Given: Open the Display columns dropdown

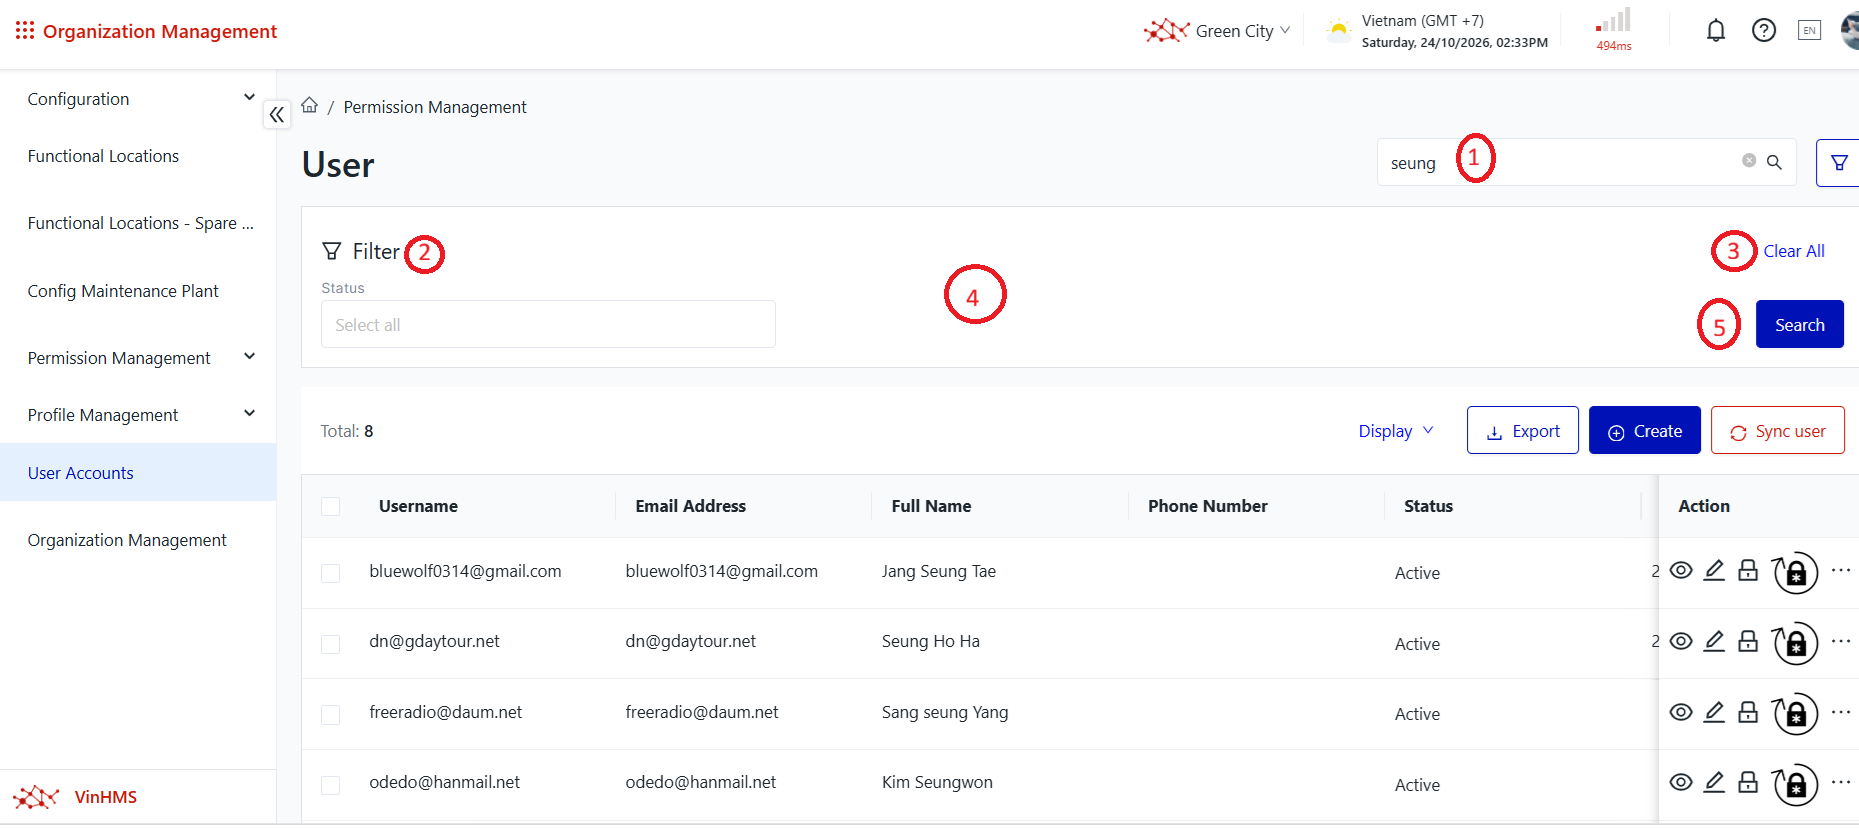Looking at the screenshot, I should [x=1396, y=431].
